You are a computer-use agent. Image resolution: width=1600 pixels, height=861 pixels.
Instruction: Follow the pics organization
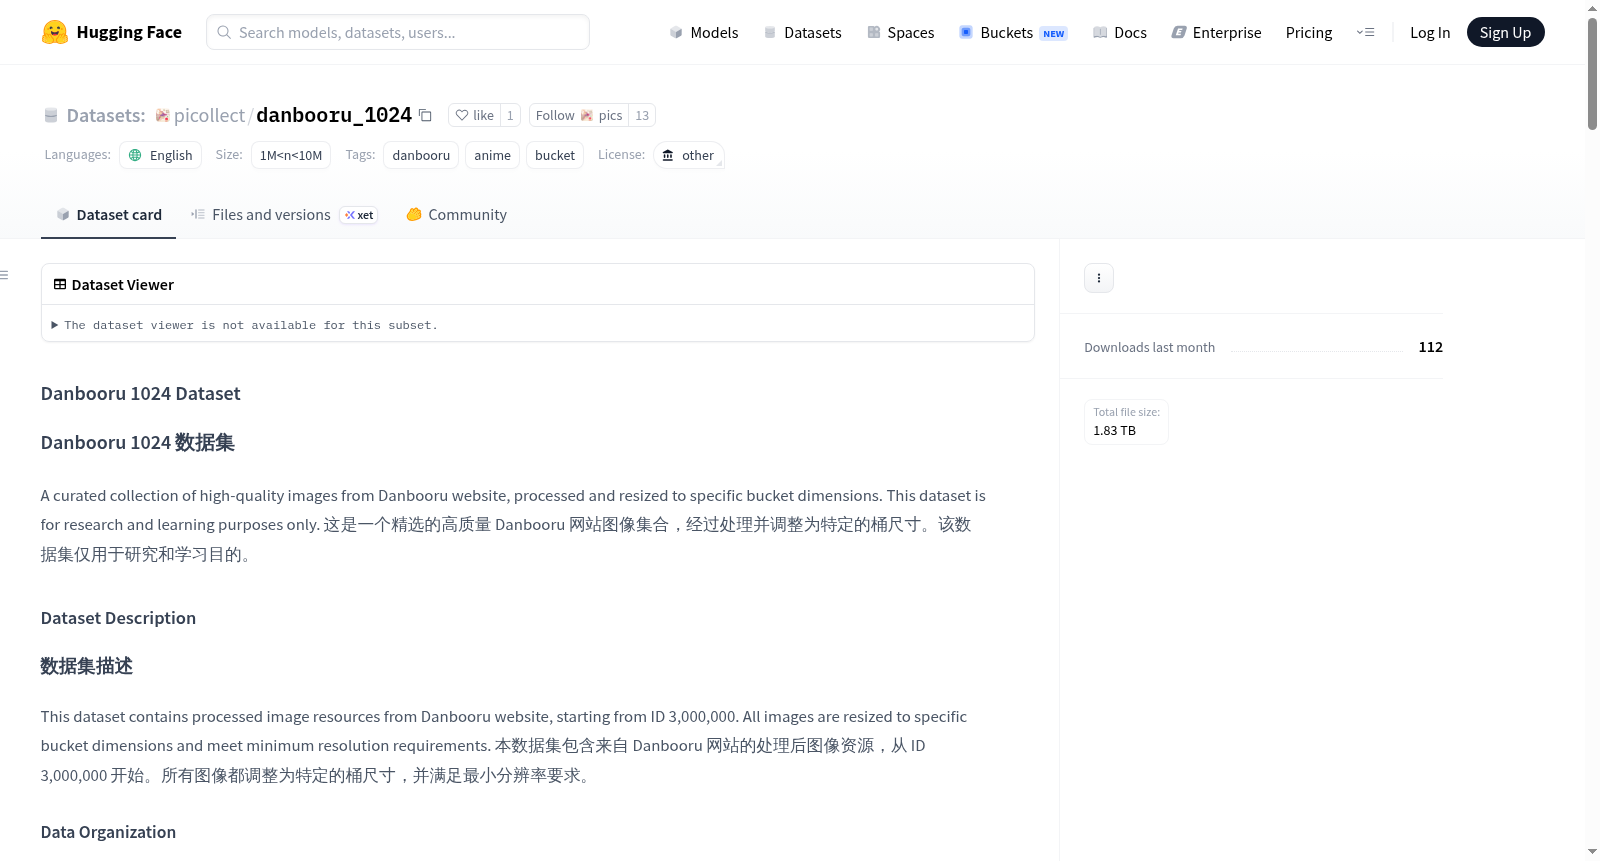(x=579, y=115)
